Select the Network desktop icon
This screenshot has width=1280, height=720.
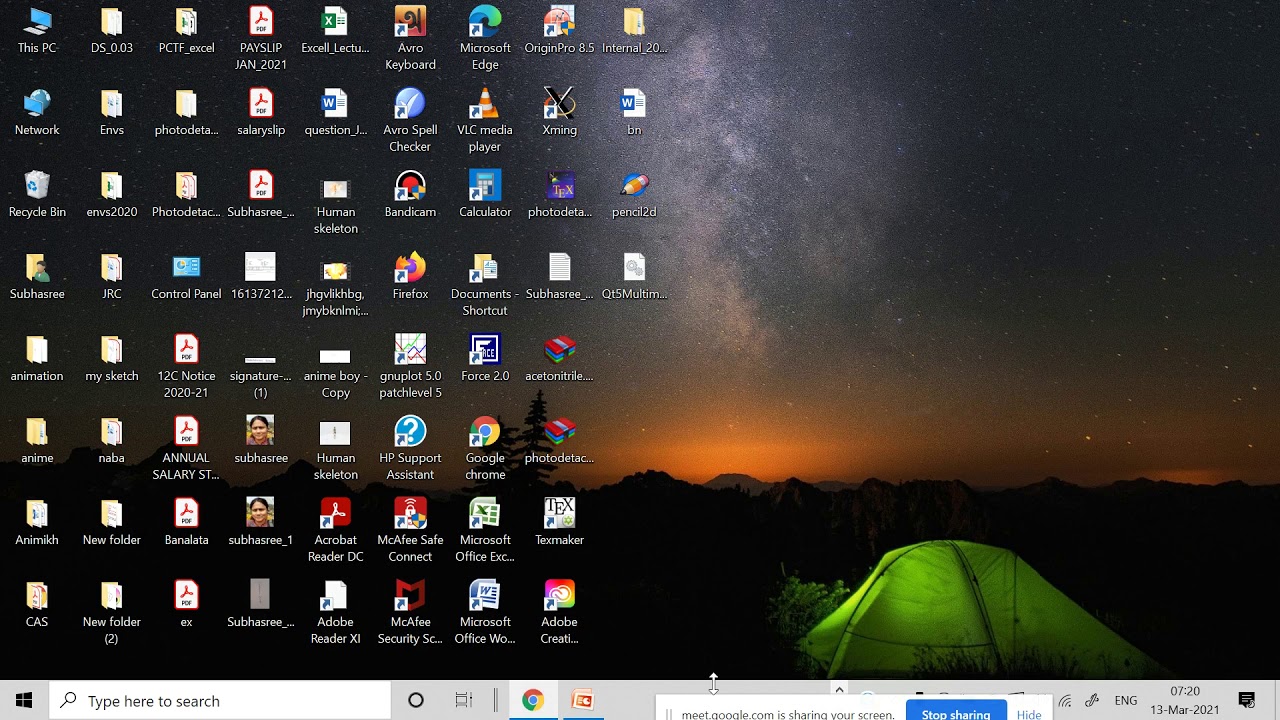pos(37,113)
